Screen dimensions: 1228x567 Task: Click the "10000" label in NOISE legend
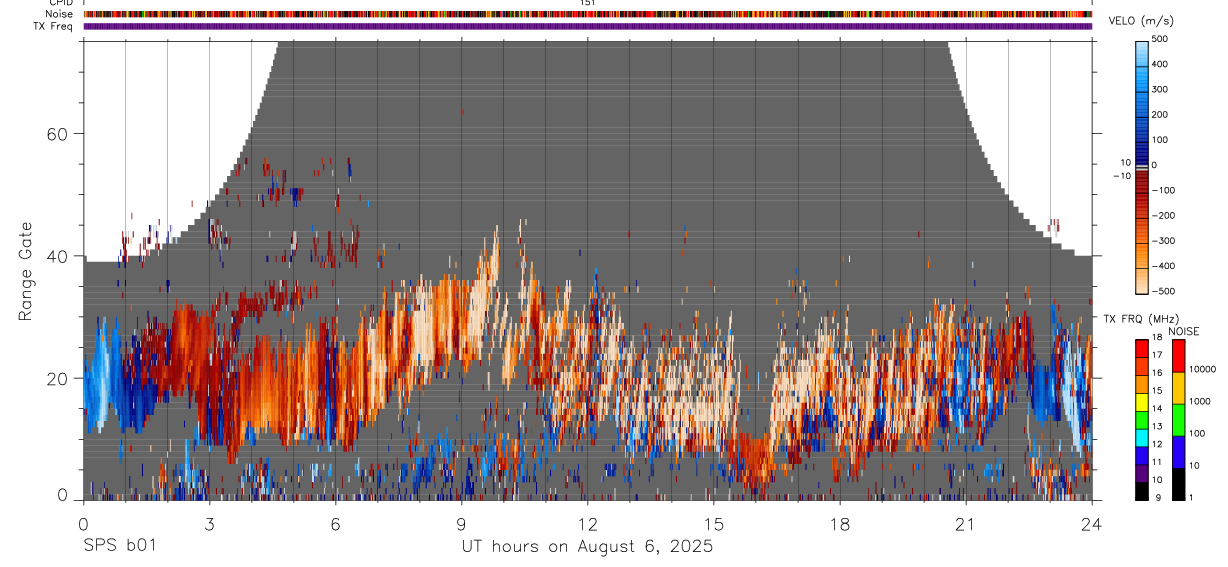point(1203,370)
